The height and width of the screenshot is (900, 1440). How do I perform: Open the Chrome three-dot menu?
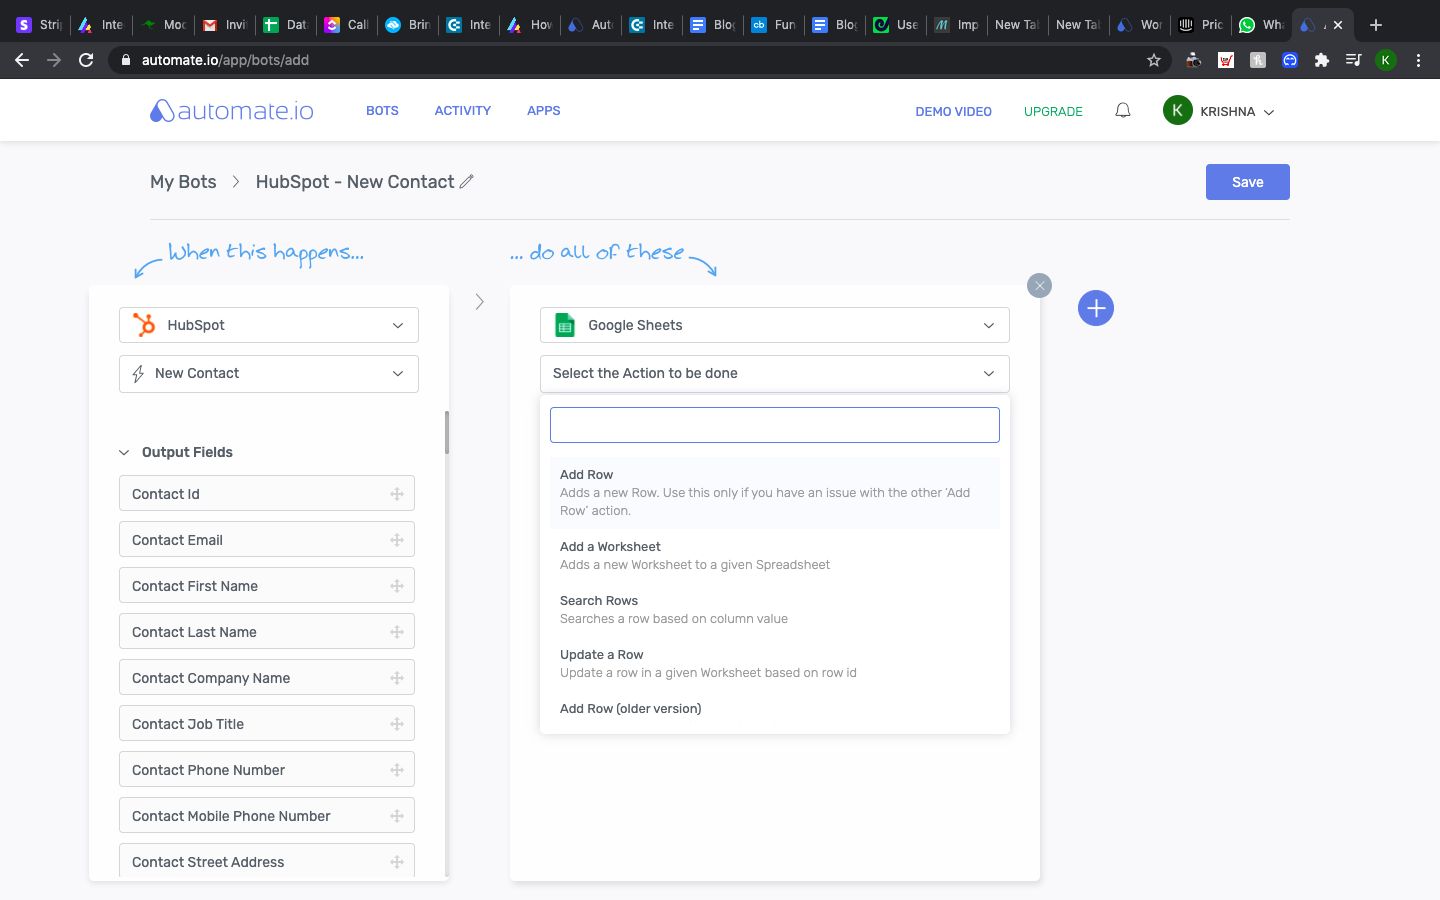coord(1418,60)
